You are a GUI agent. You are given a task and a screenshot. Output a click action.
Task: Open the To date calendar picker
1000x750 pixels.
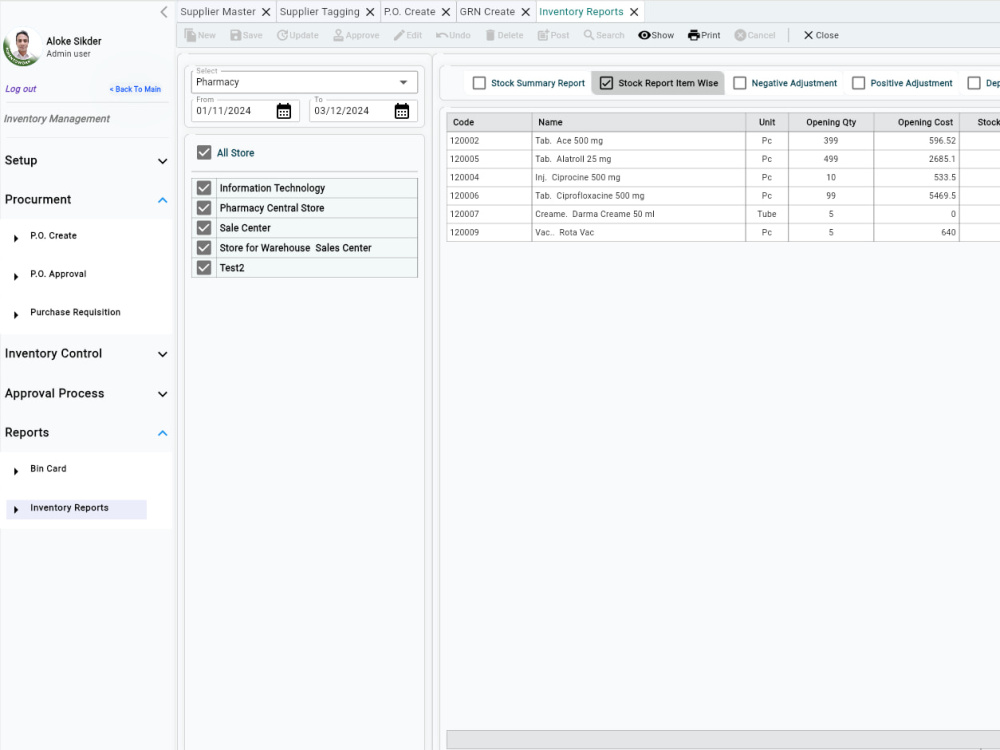click(402, 111)
